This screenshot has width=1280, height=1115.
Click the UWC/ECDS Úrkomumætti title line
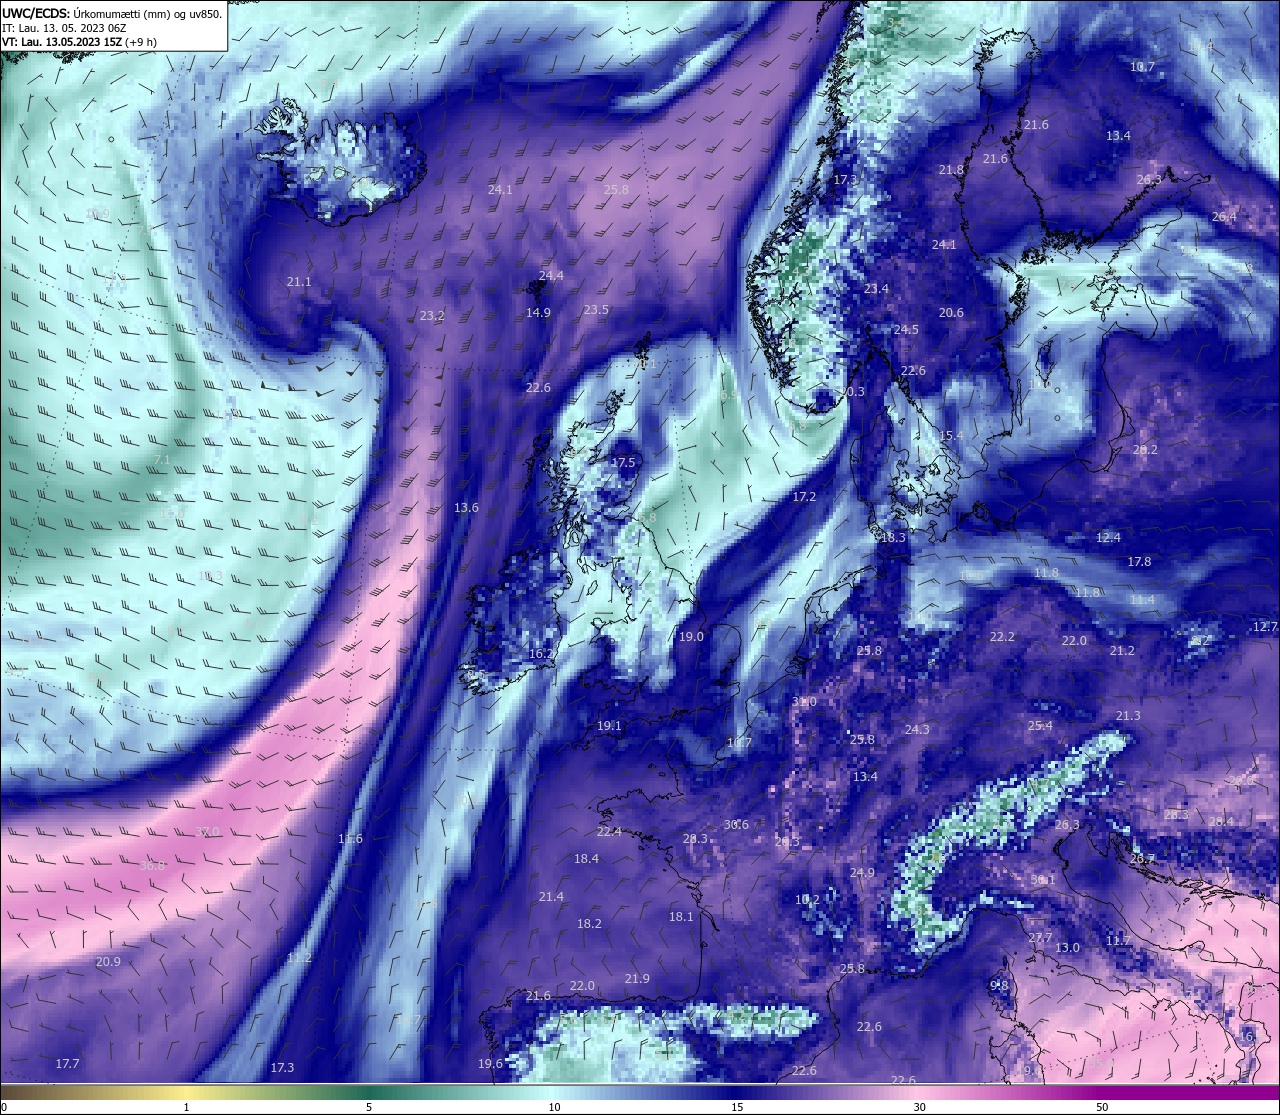[x=112, y=13]
